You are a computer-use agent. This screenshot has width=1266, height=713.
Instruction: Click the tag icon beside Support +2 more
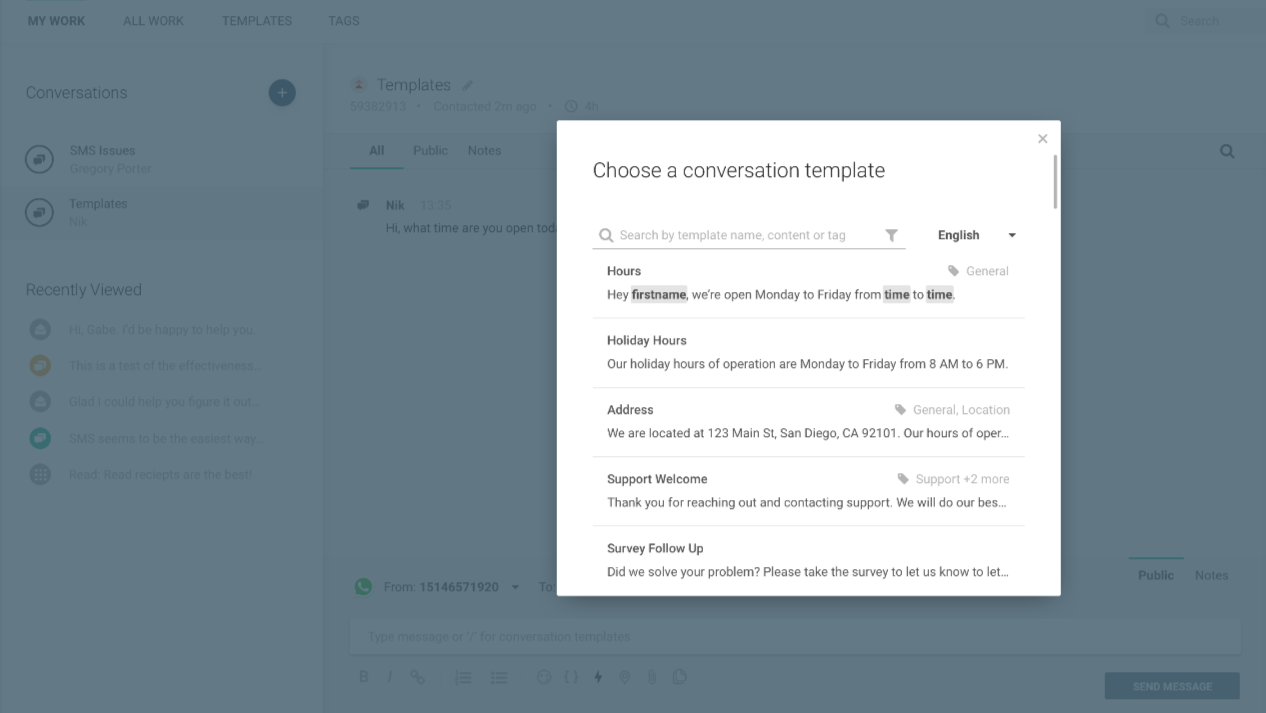pos(903,479)
